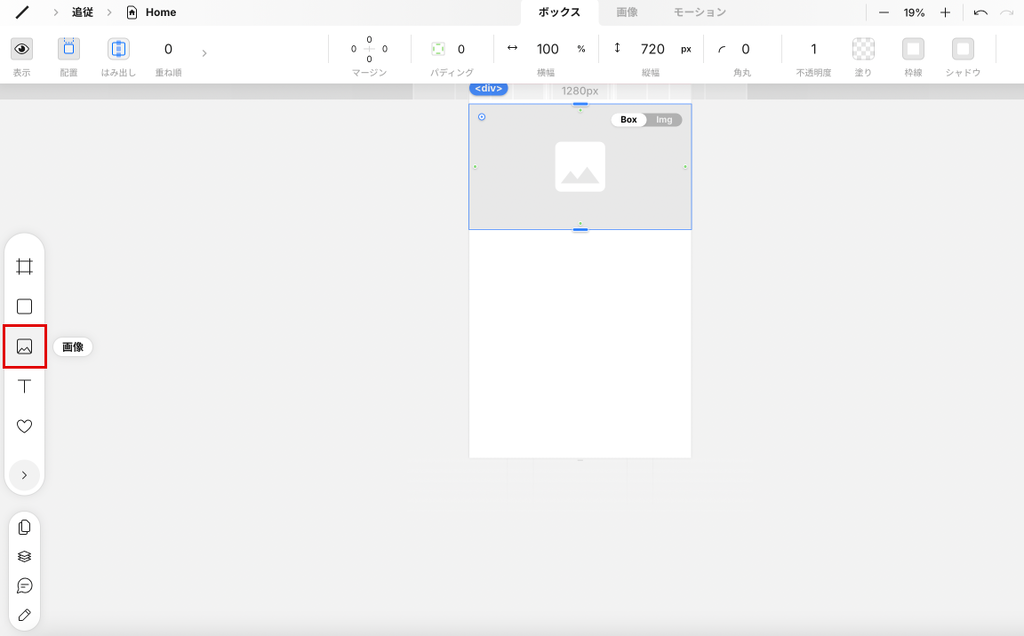This screenshot has width=1024, height=636.
Task: Open the Layers panel icon
Action: [25, 557]
